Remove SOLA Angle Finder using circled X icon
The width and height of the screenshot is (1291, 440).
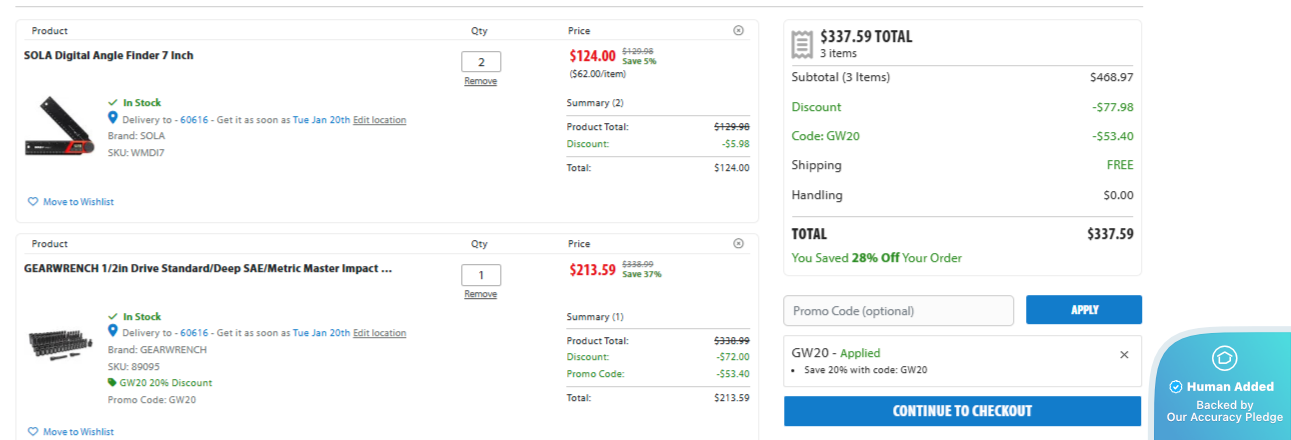pyautogui.click(x=739, y=31)
